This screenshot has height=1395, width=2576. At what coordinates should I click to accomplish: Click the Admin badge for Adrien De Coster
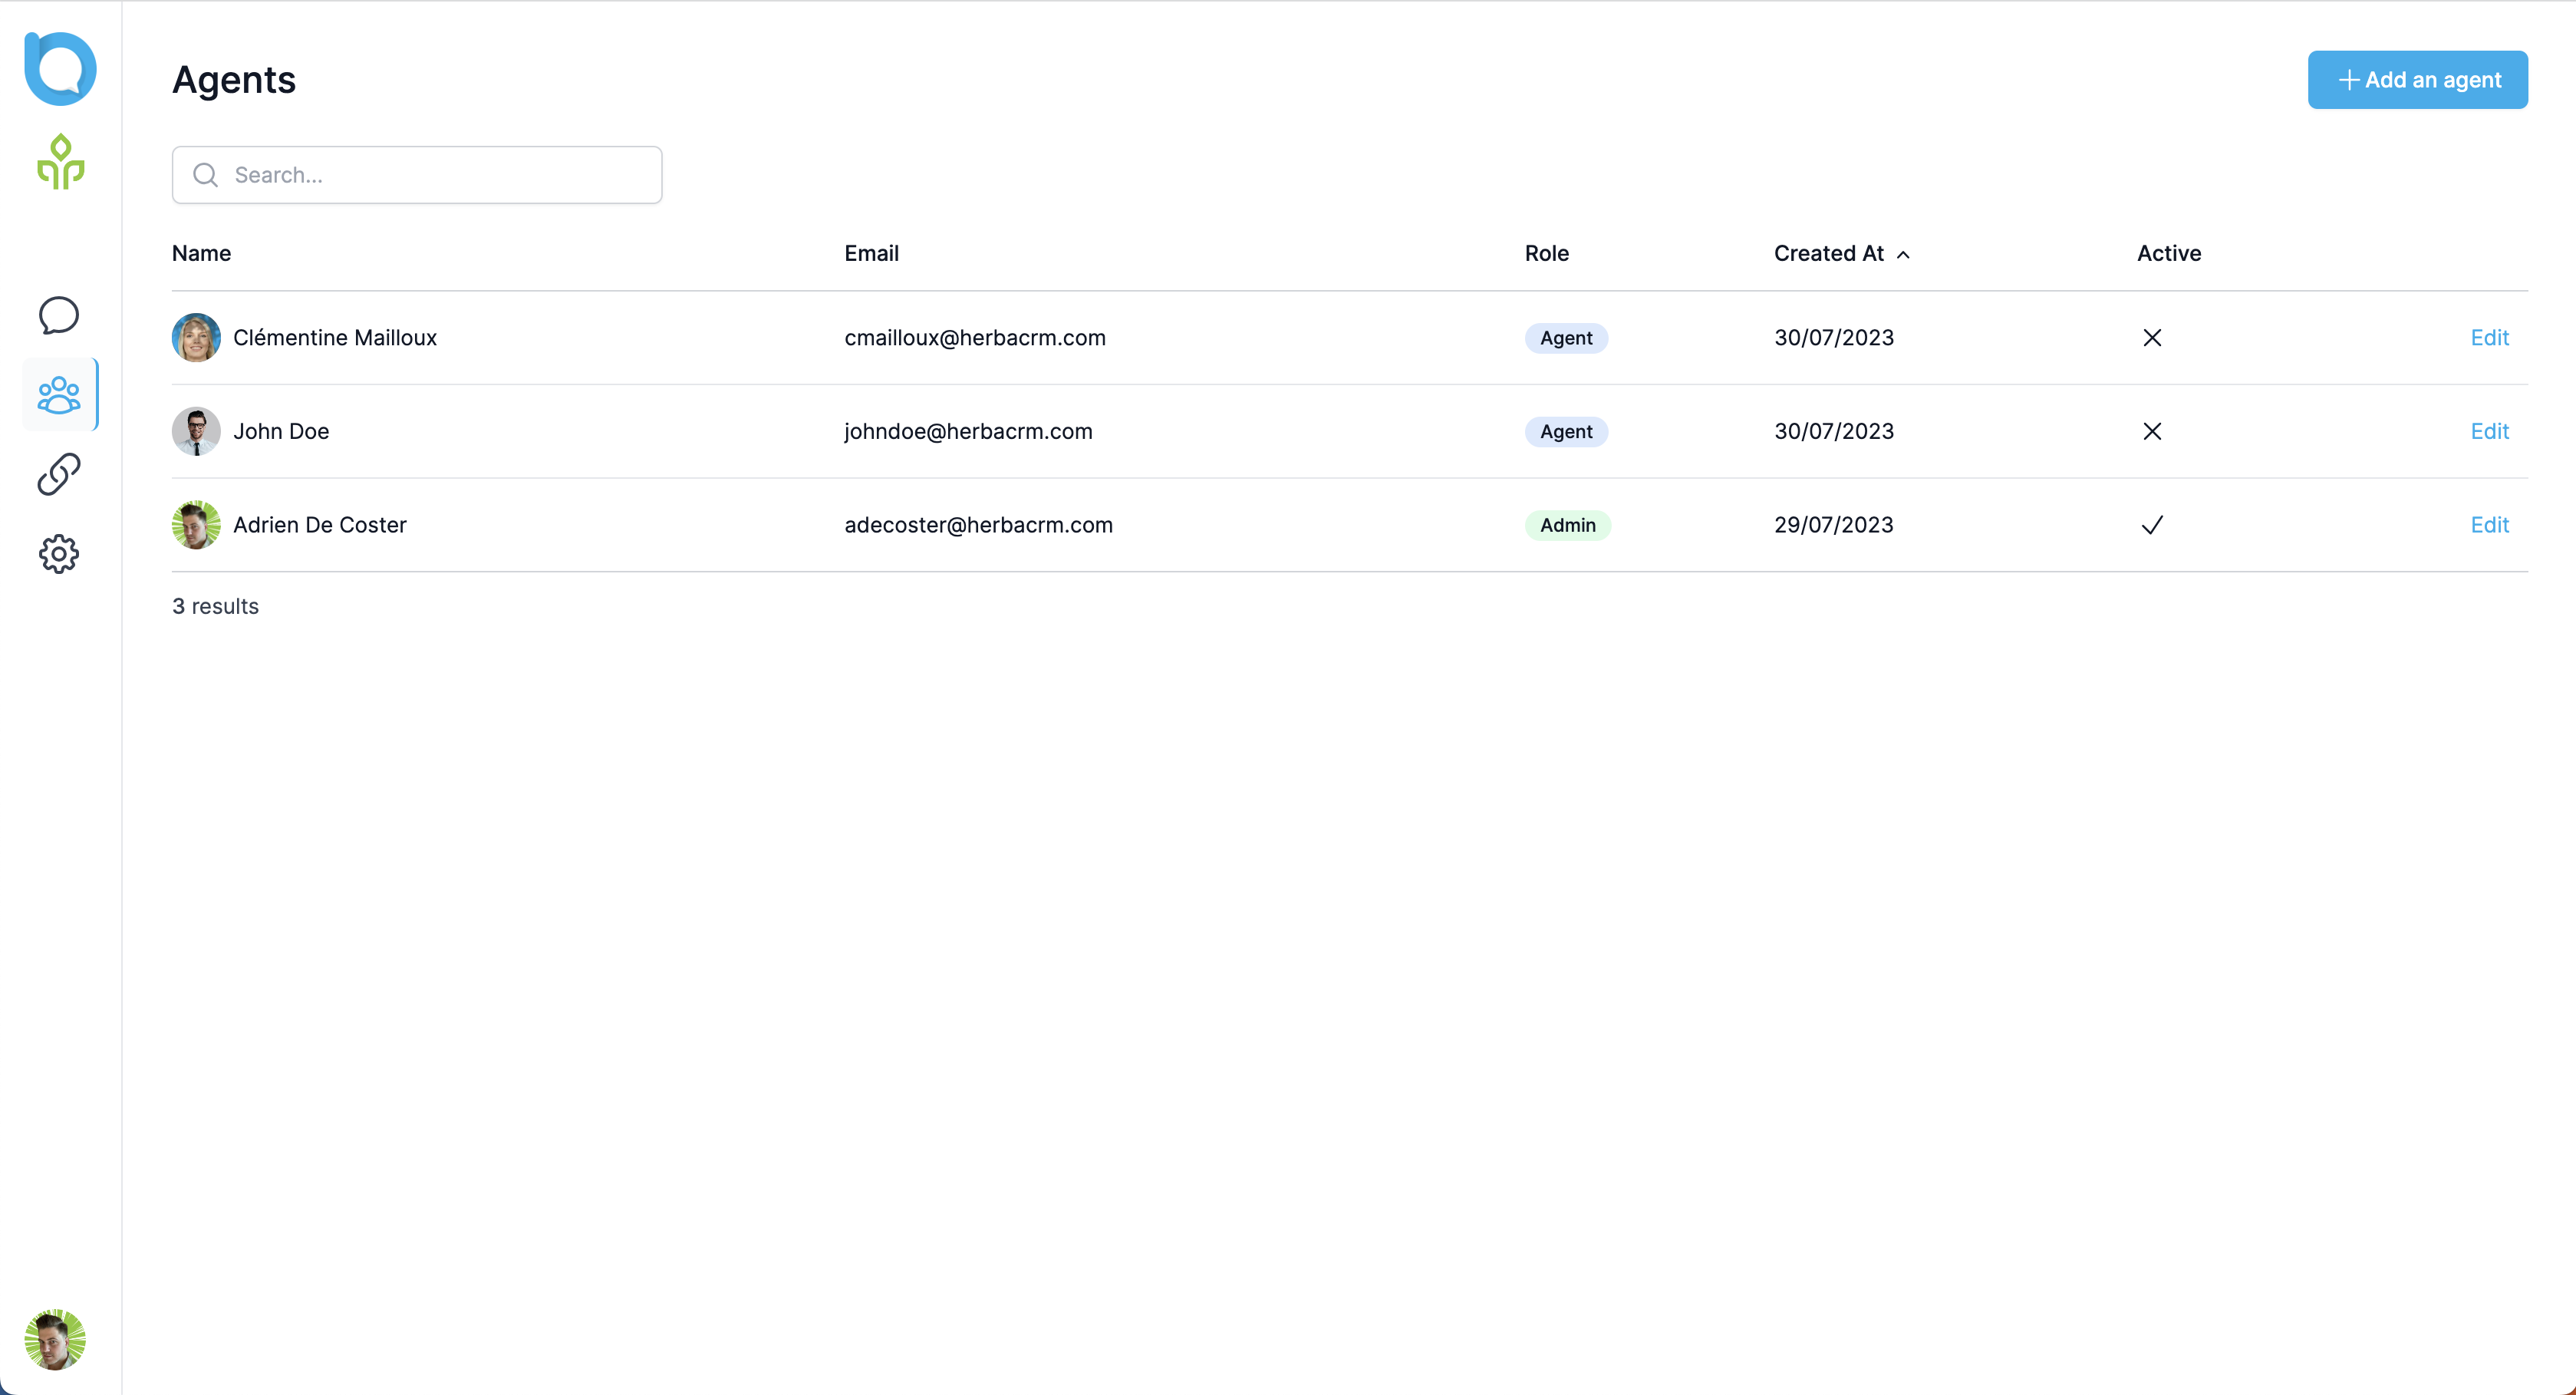[1567, 525]
